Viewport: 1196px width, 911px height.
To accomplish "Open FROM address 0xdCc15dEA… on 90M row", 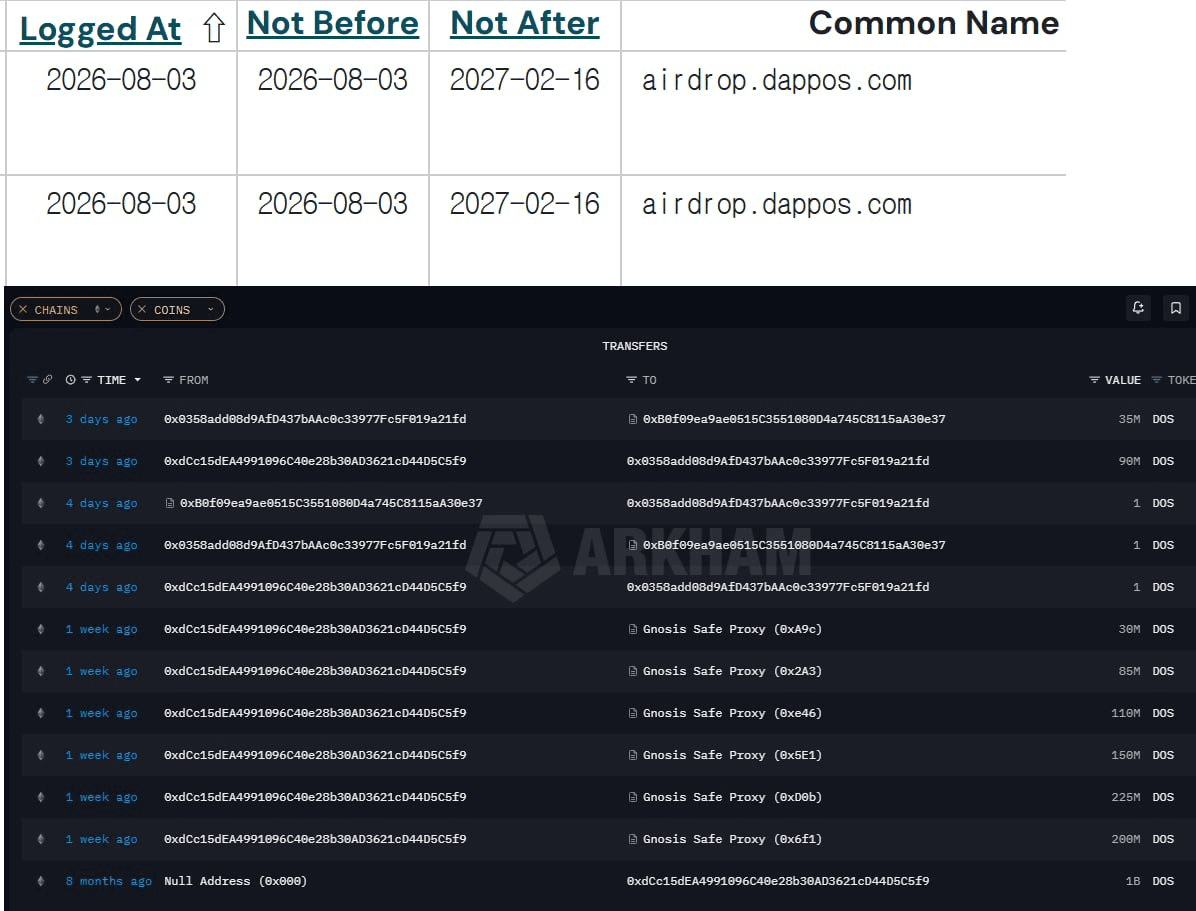I will pyautogui.click(x=315, y=461).
